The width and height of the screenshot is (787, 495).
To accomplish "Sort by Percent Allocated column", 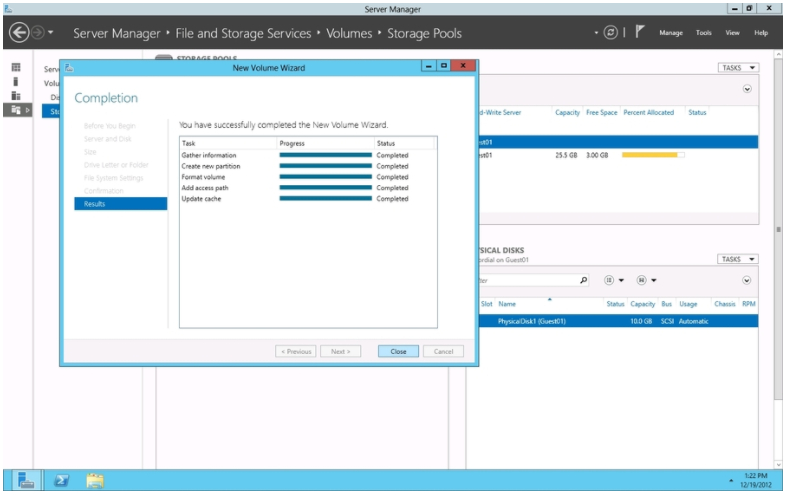I will click(648, 112).
